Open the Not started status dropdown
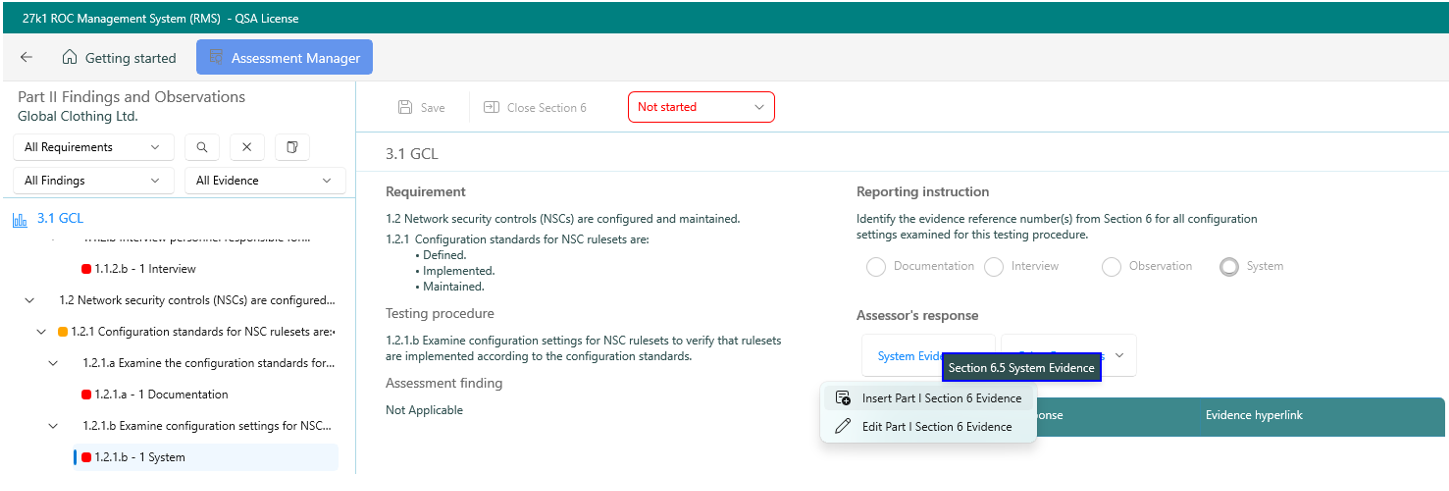 coord(700,107)
